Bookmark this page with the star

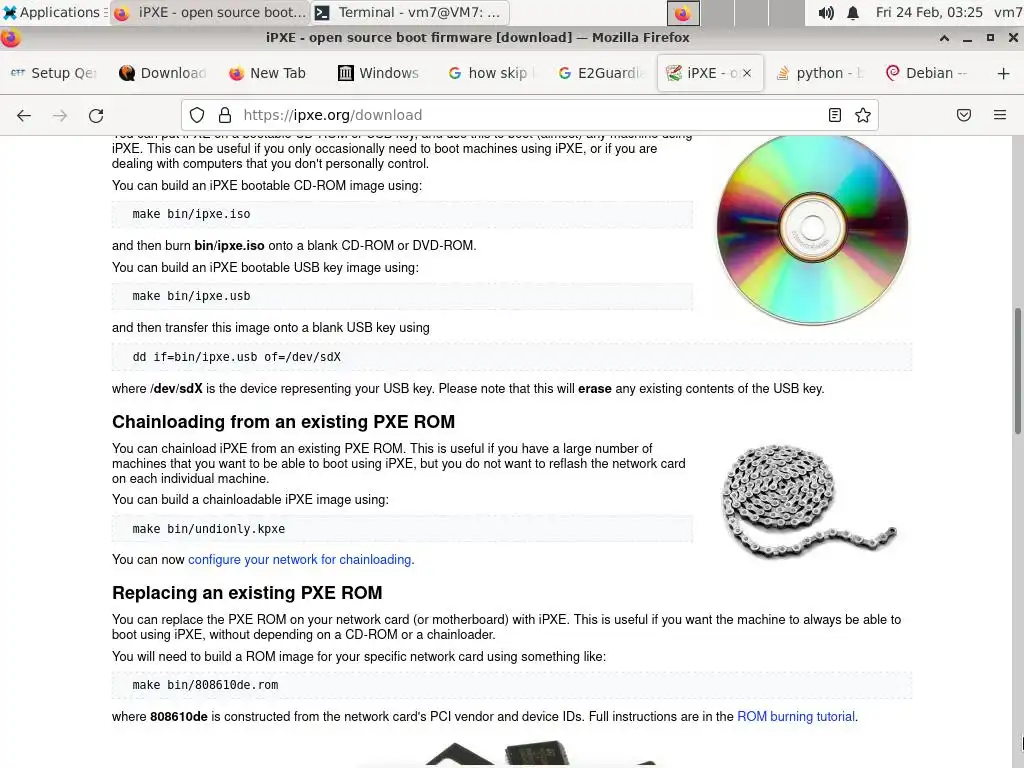coord(863,116)
